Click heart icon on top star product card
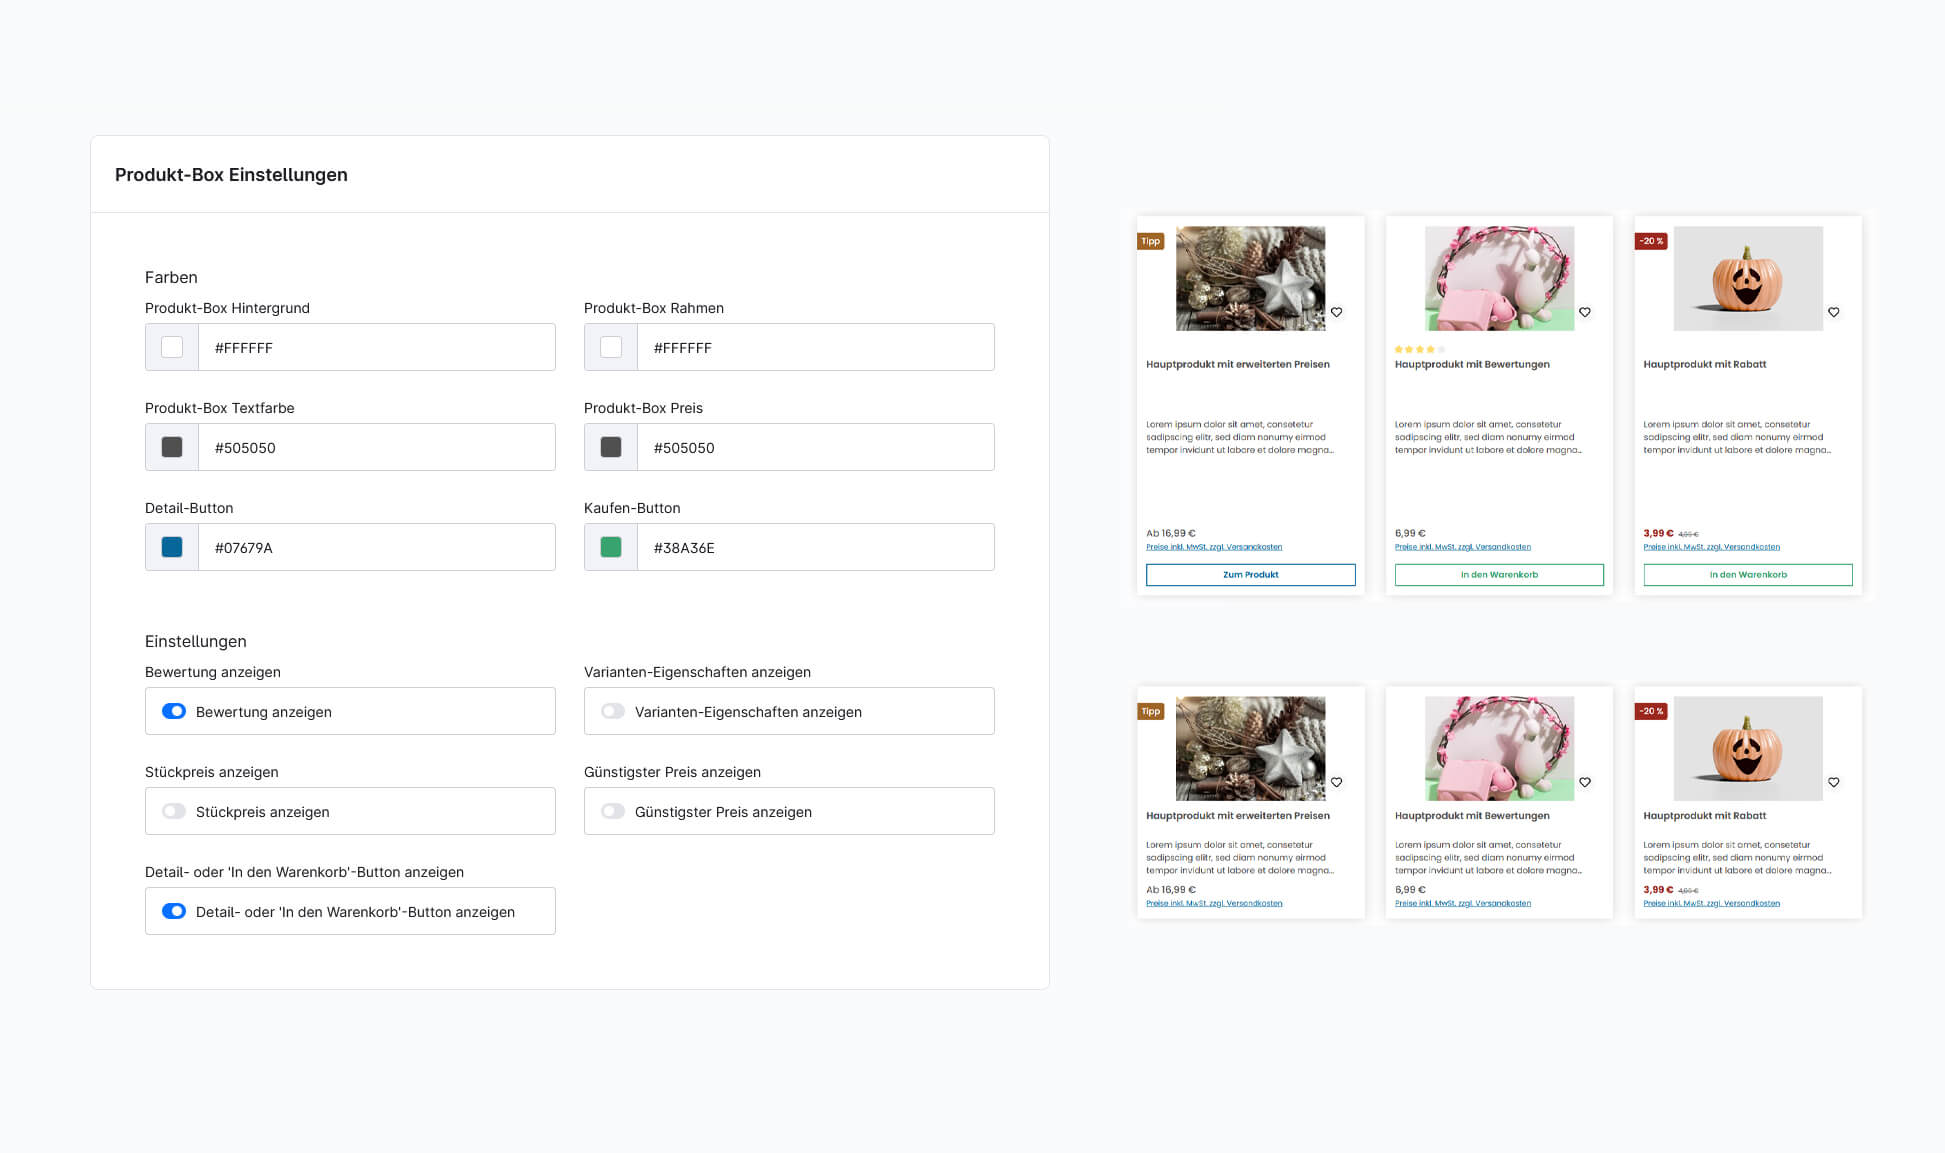 1336,312
